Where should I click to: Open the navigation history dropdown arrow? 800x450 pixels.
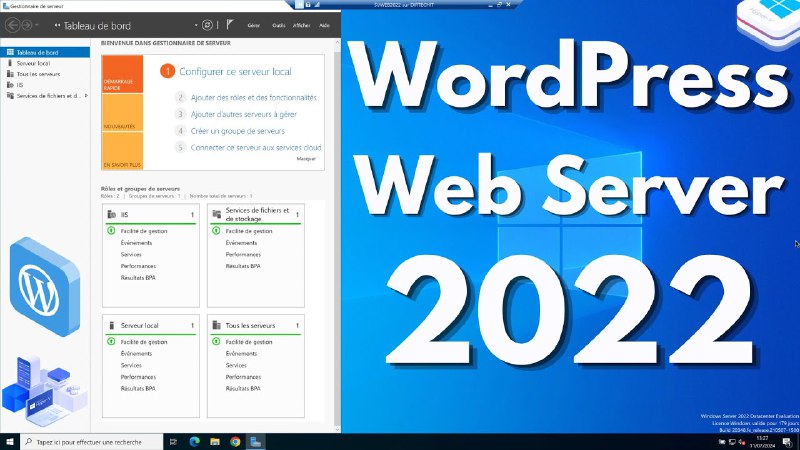(37, 25)
